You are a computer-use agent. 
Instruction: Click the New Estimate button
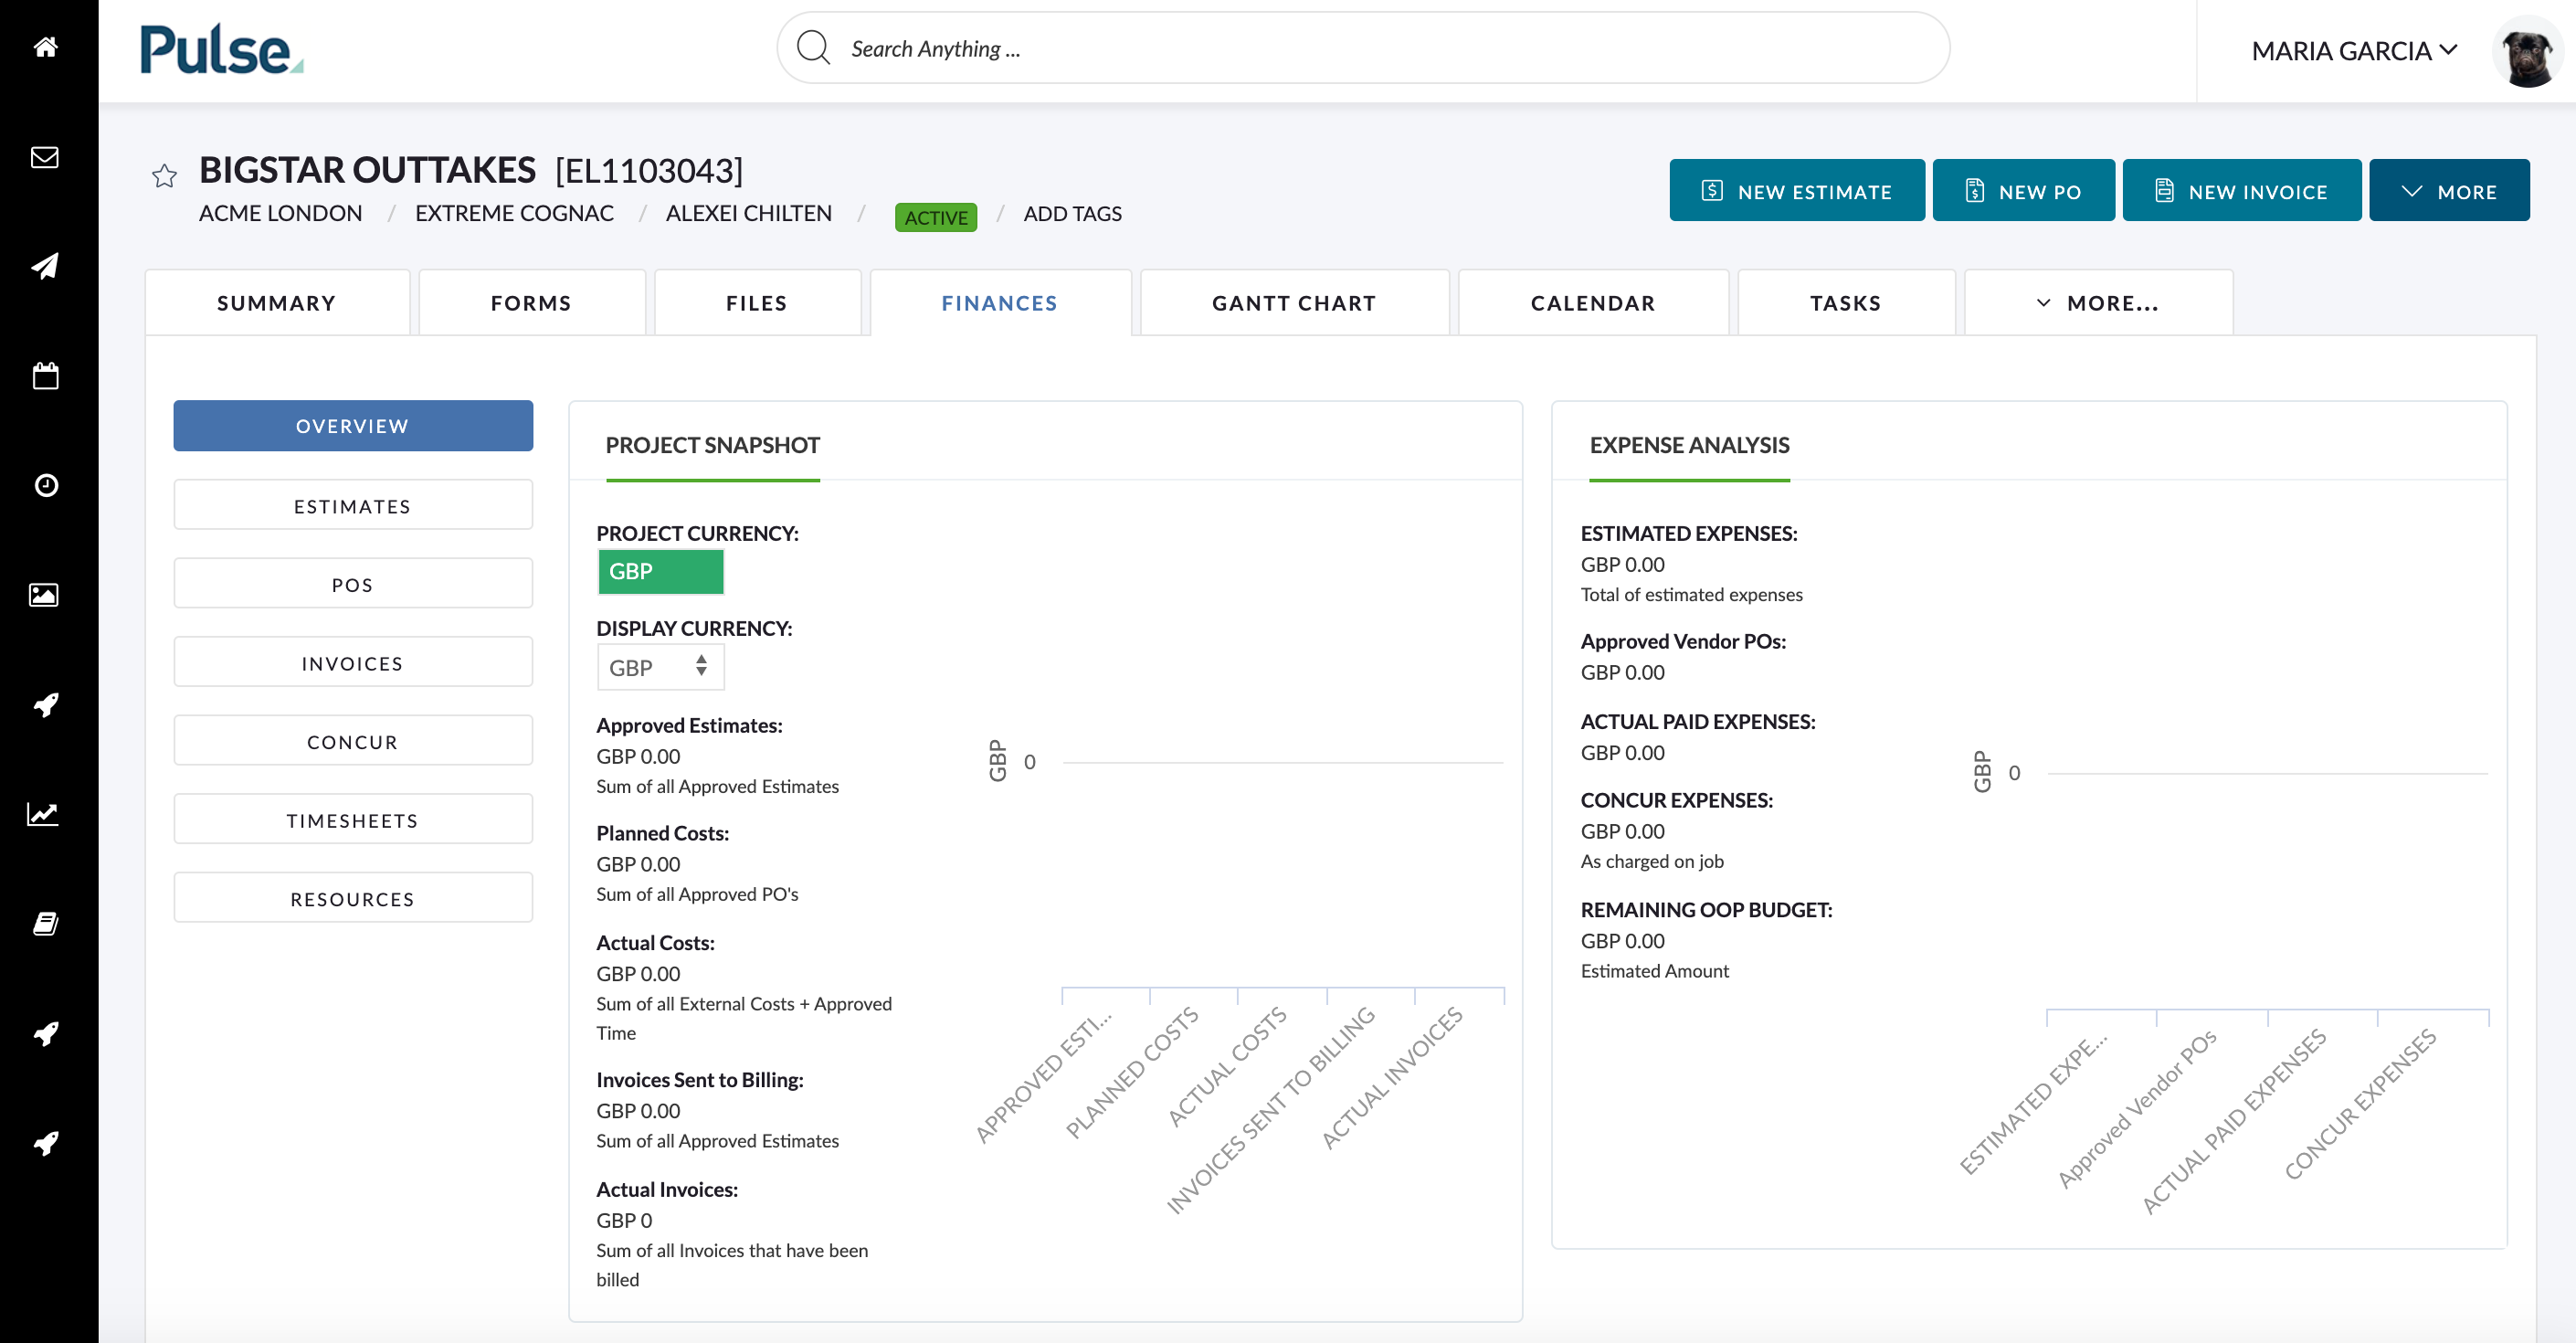(x=1796, y=191)
